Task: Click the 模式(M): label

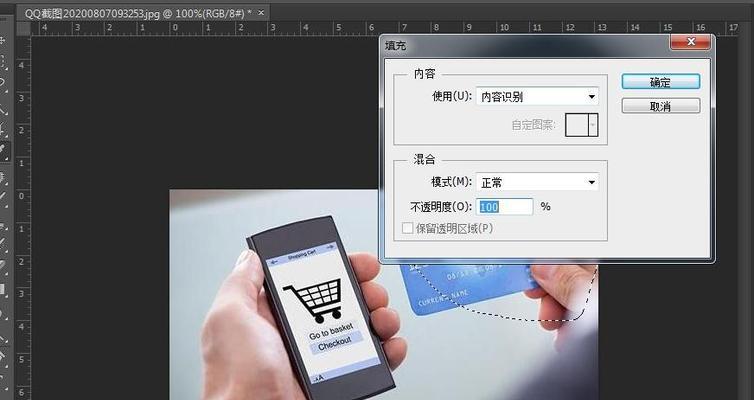Action: pyautogui.click(x=451, y=182)
